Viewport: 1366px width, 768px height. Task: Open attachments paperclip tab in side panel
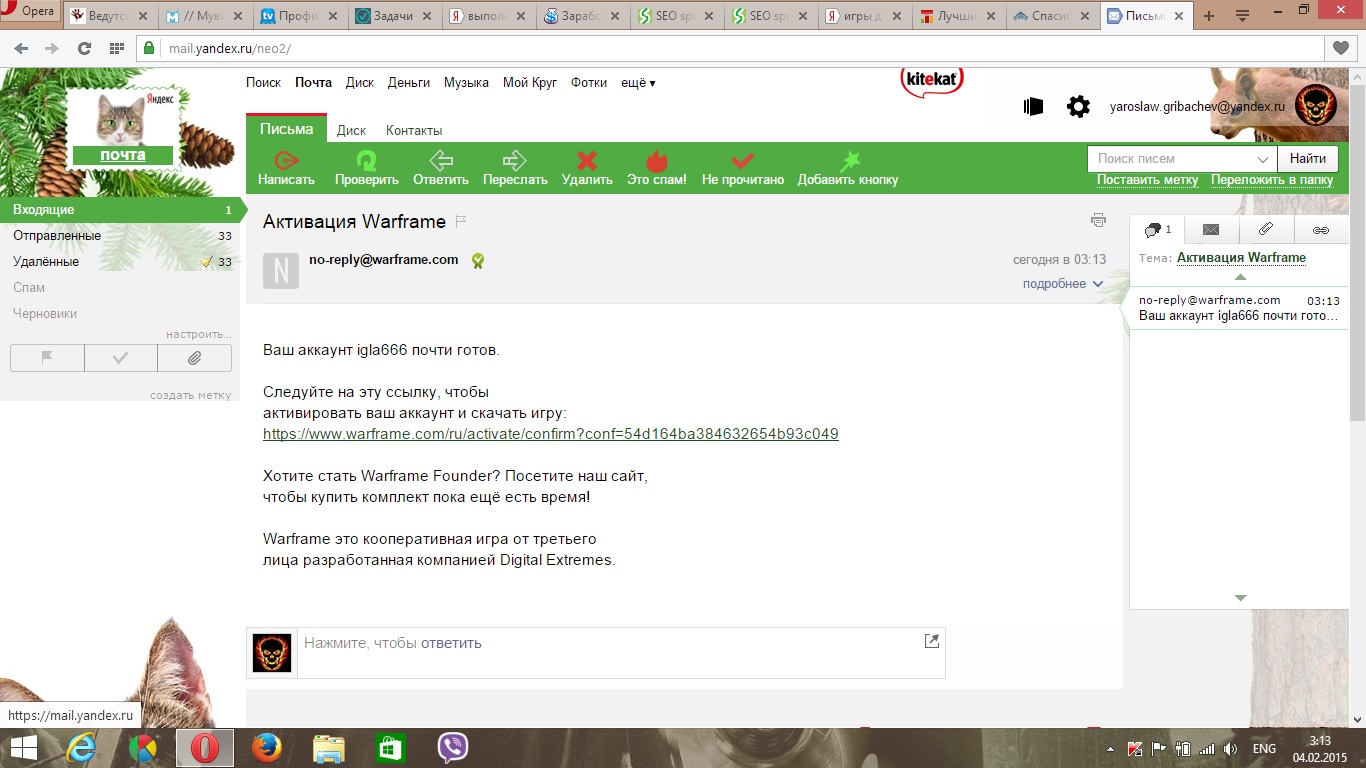(1266, 230)
